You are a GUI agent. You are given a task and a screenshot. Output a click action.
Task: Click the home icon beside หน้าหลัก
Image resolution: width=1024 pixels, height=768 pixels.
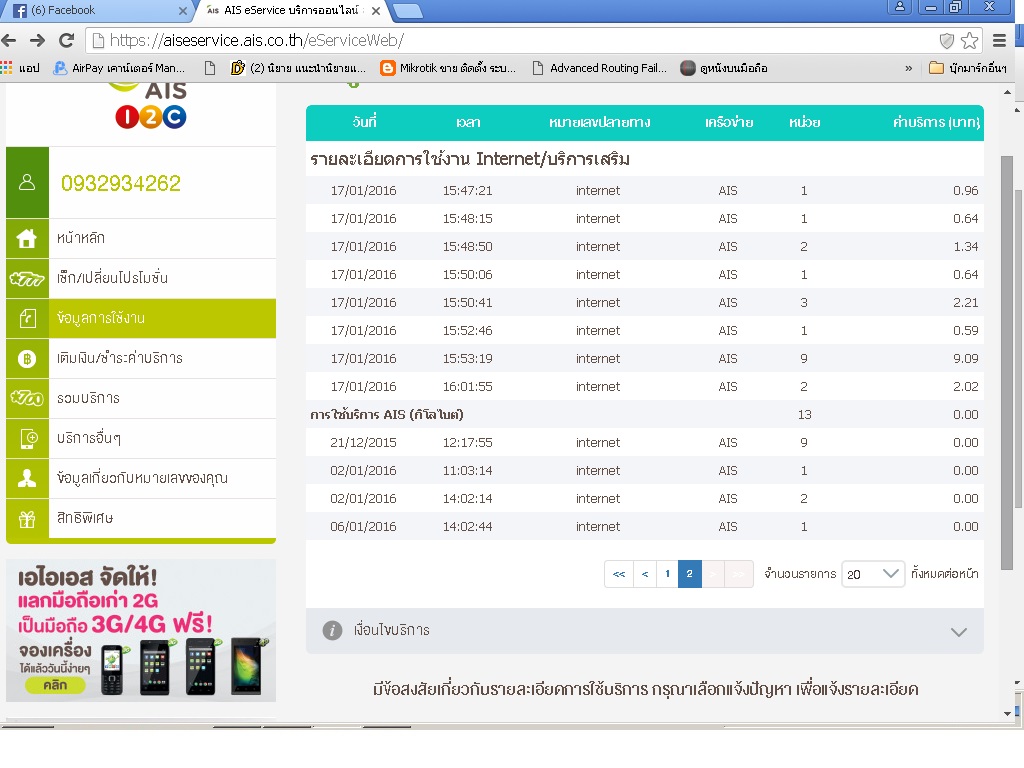(x=27, y=238)
